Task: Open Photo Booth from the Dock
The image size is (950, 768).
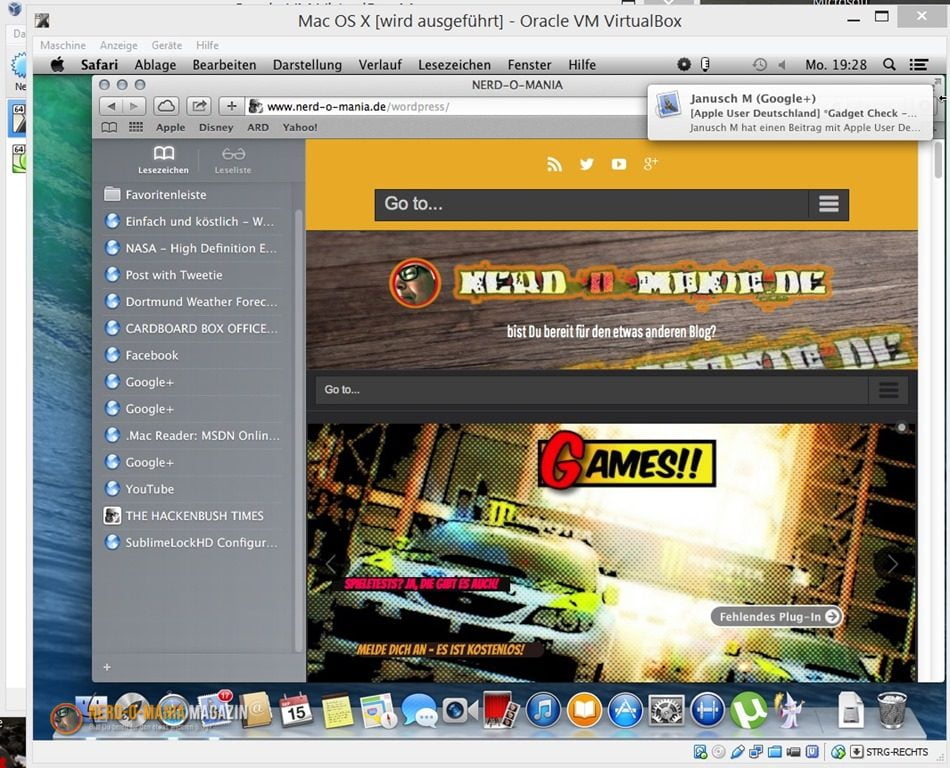Action: (501, 710)
